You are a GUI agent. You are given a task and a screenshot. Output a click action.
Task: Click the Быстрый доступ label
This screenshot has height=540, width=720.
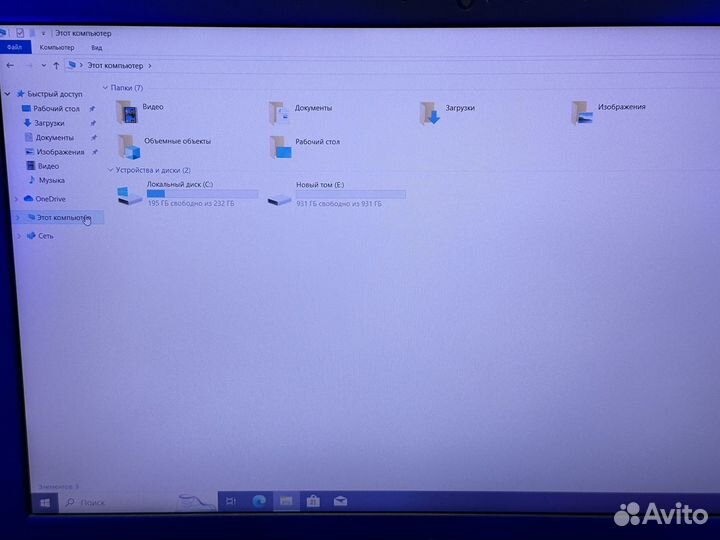[x=55, y=94]
